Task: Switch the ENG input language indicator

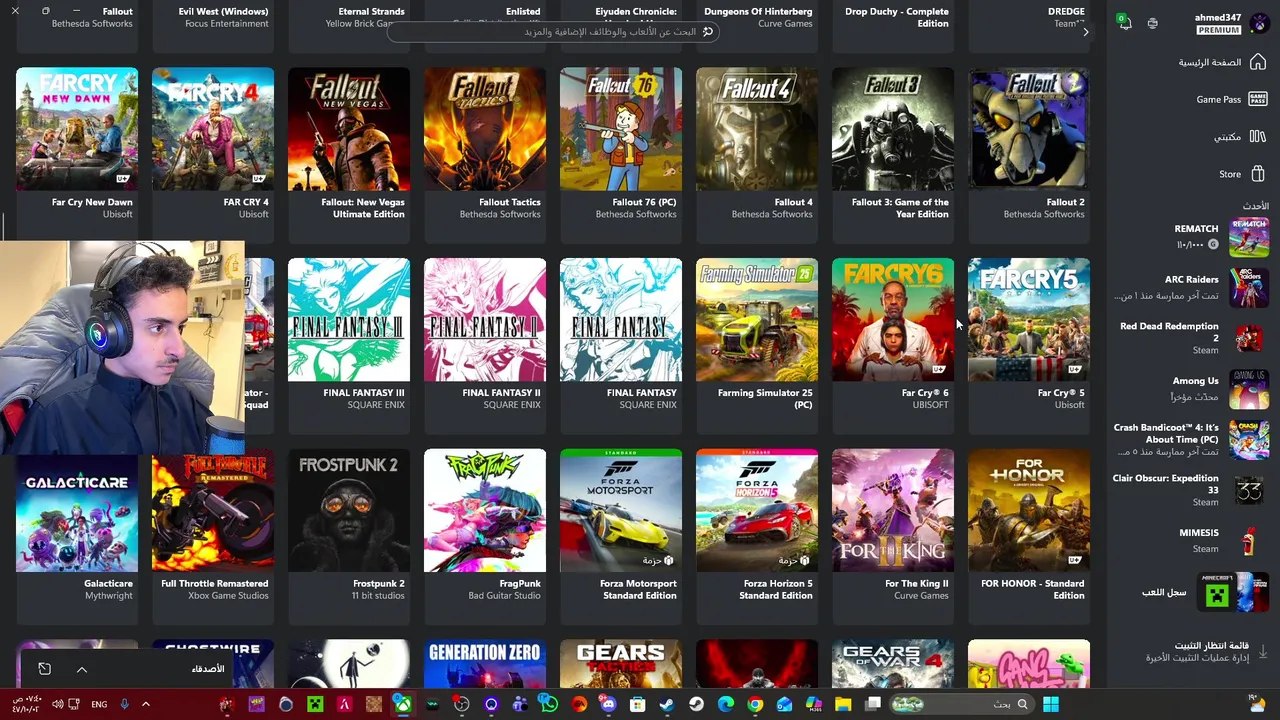Action: [99, 704]
